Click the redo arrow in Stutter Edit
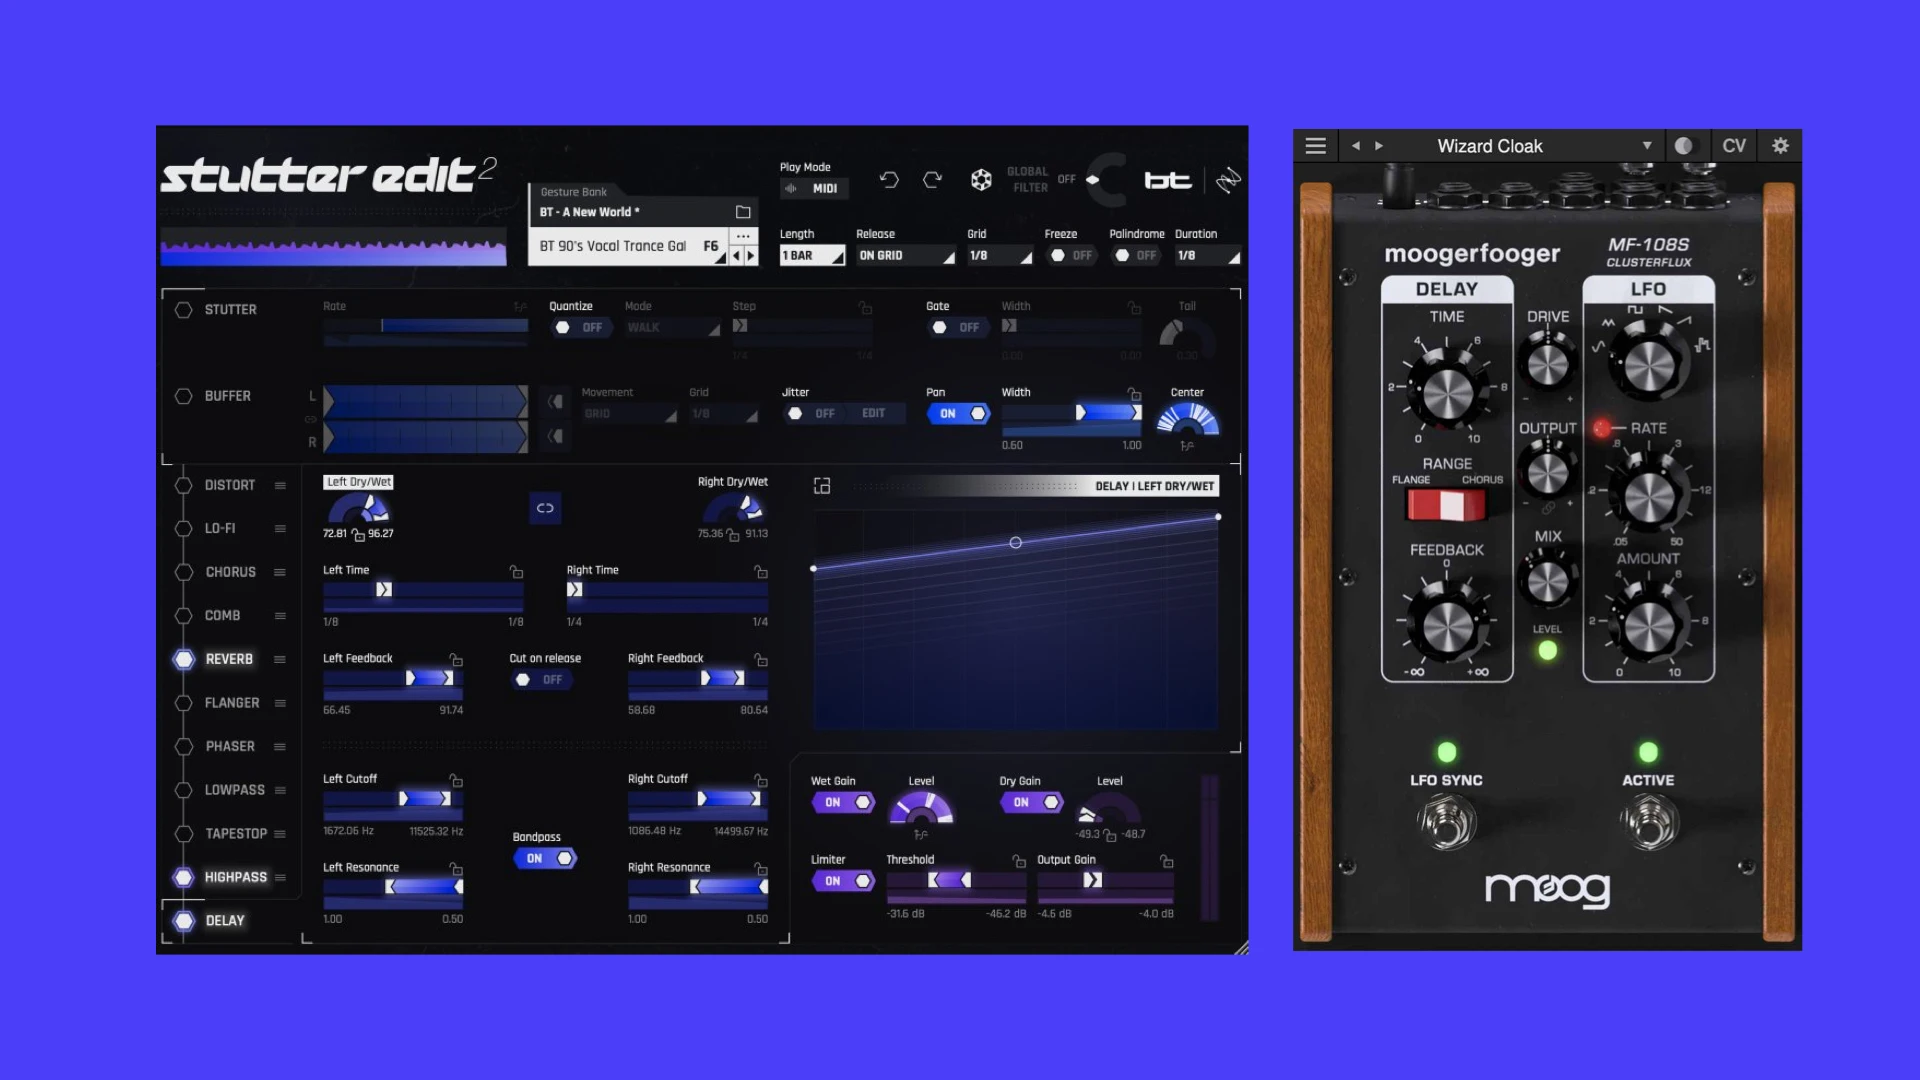 (x=933, y=180)
